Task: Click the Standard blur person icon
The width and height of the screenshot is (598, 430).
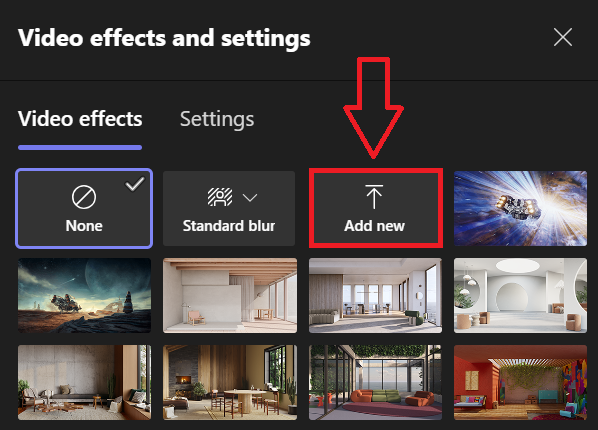Action: (x=220, y=197)
